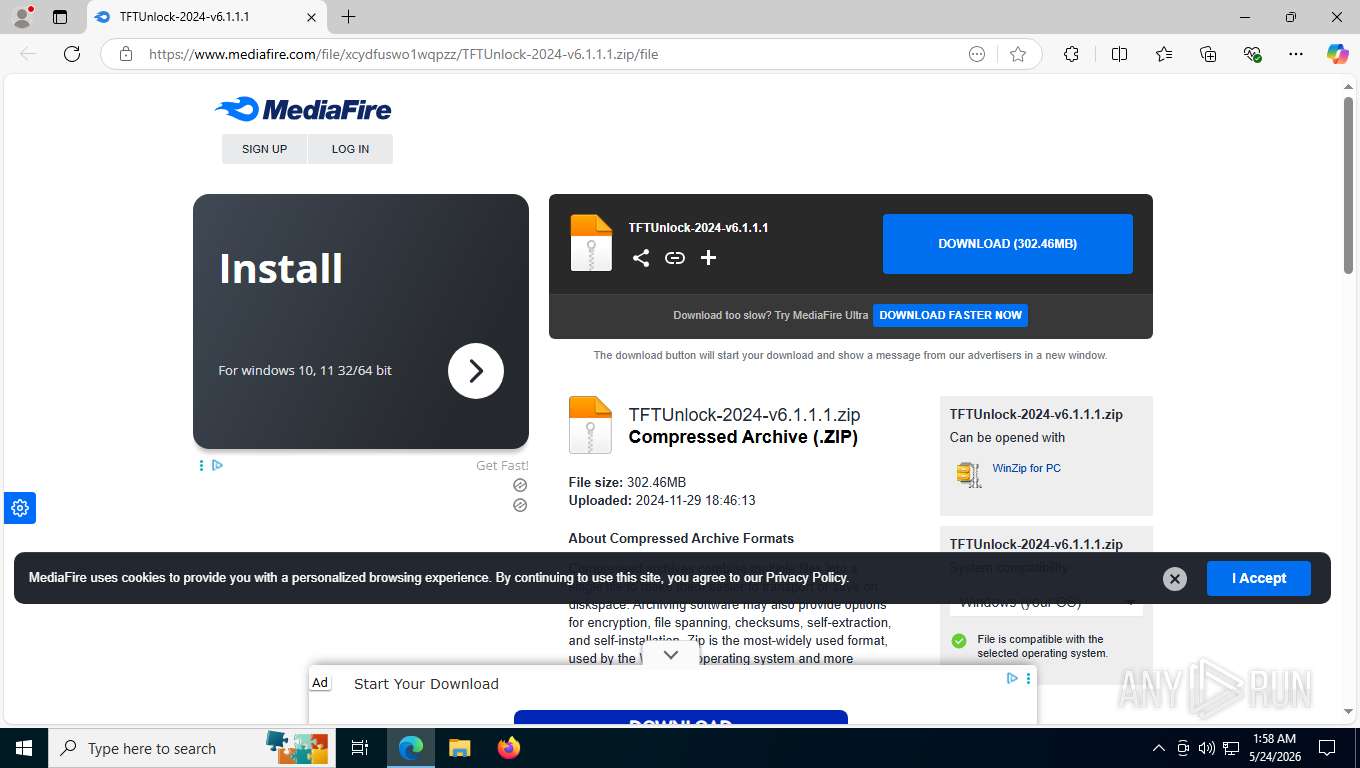Open the feedback smiley icon in address bar

pos(977,54)
